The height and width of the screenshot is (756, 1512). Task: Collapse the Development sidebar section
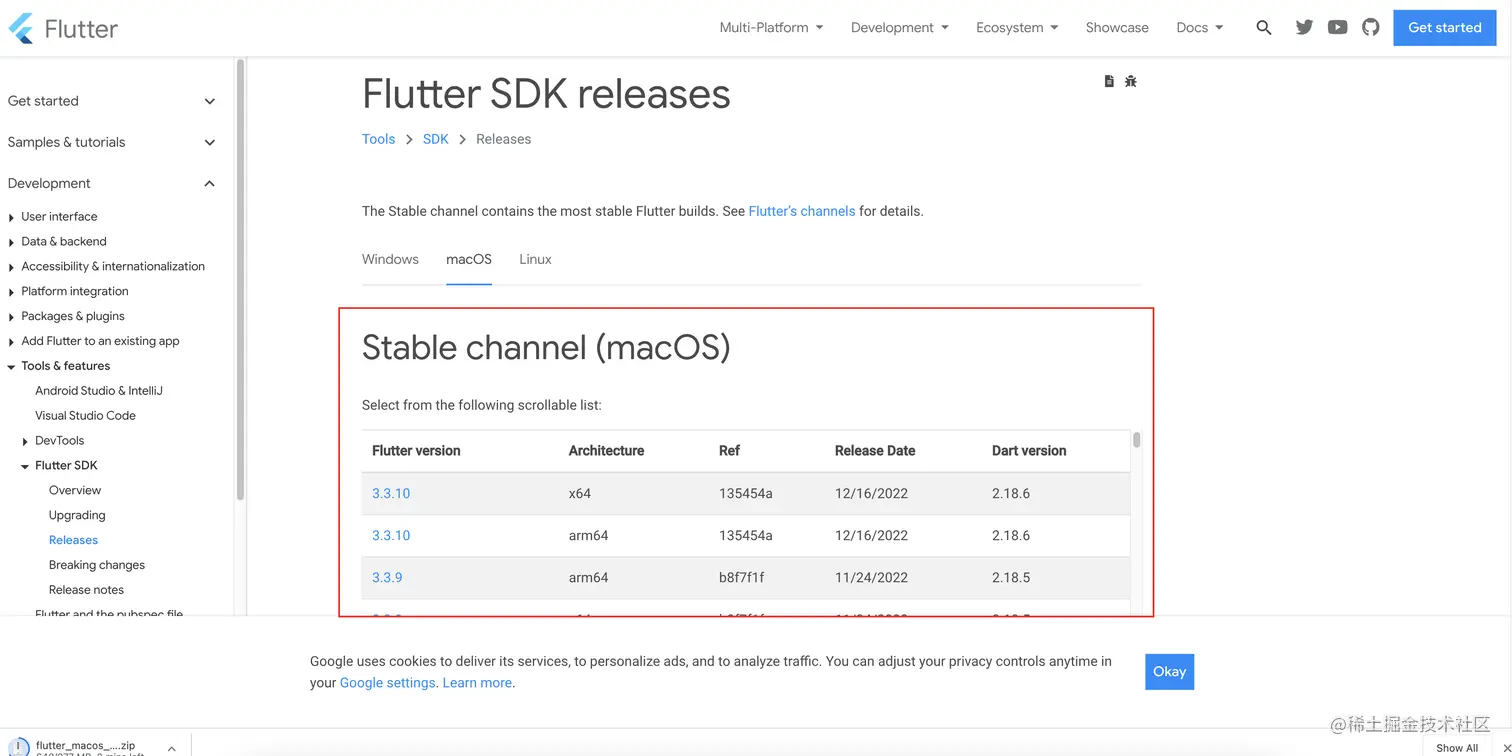pos(111,183)
